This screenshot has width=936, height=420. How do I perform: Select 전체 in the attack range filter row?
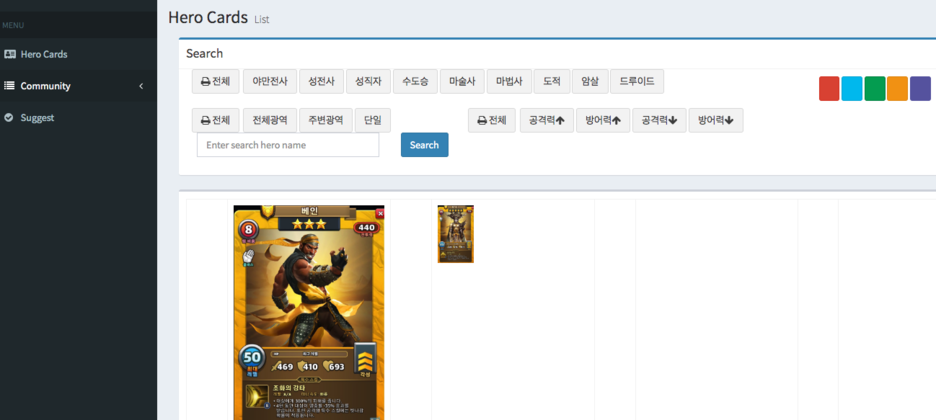click(215, 120)
